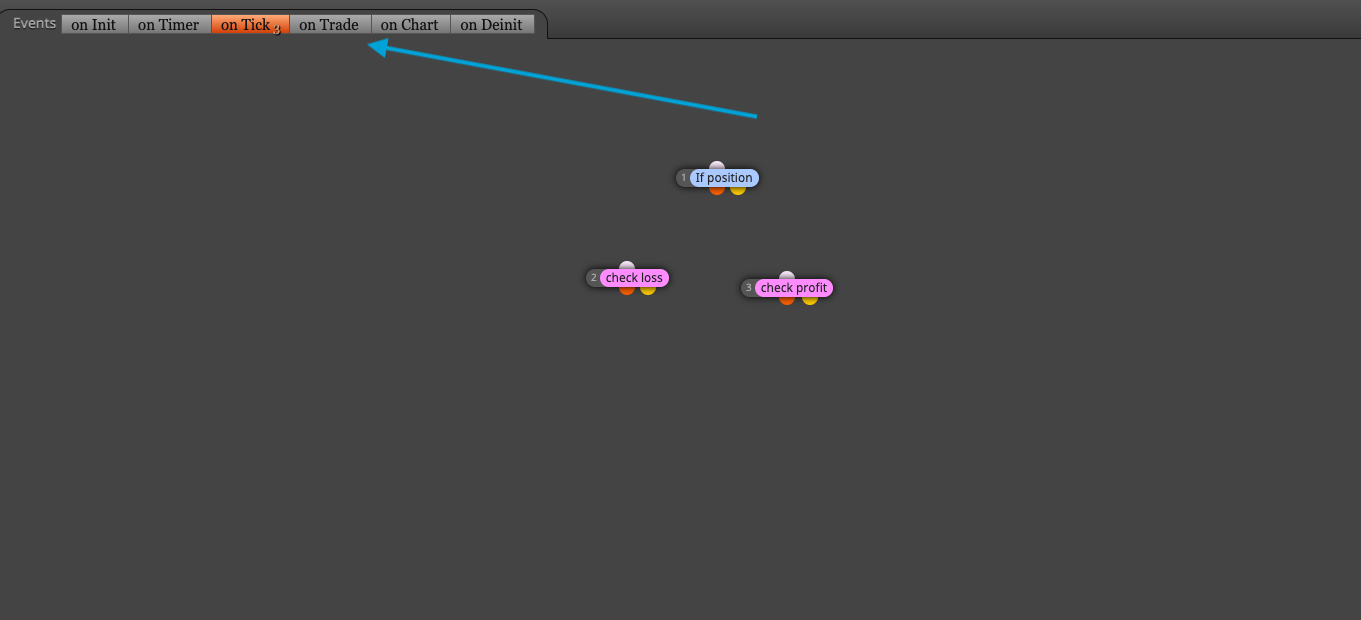Viewport: 1361px width, 620px height.
Task: Open the on Timer event tab
Action: (x=169, y=24)
